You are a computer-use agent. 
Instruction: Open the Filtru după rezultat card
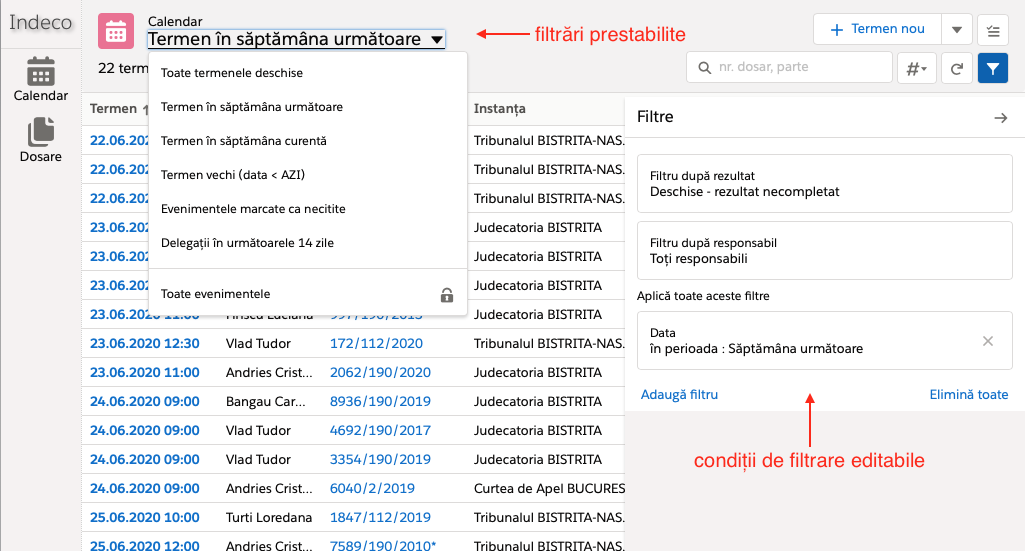(824, 183)
